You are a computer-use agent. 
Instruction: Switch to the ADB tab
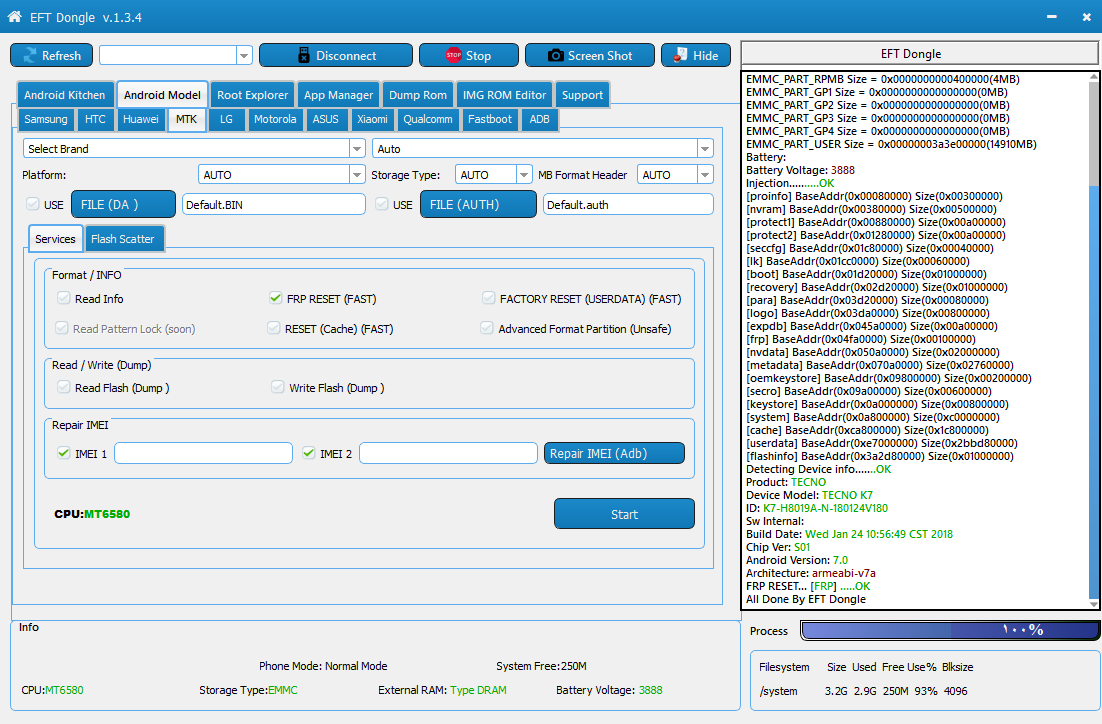click(540, 119)
